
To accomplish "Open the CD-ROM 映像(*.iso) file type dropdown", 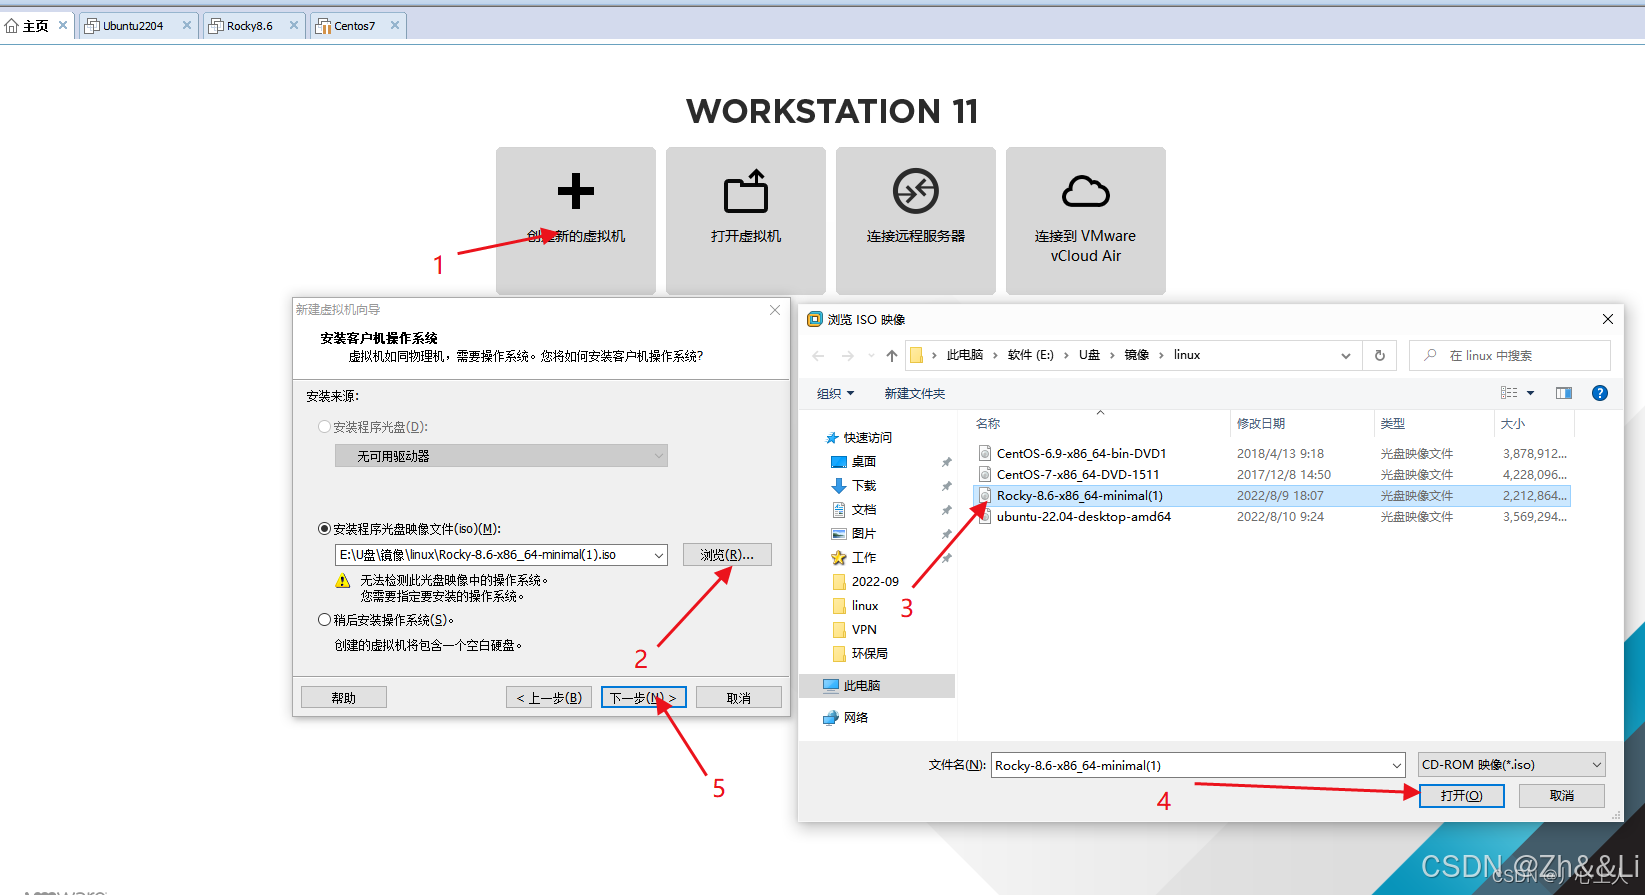I will 1512,765.
